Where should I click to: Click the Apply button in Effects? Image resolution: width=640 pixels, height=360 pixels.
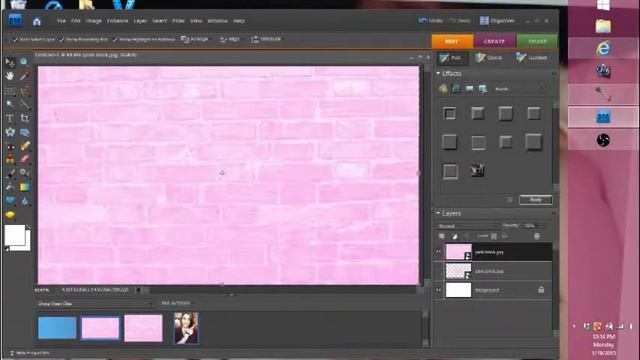click(536, 200)
